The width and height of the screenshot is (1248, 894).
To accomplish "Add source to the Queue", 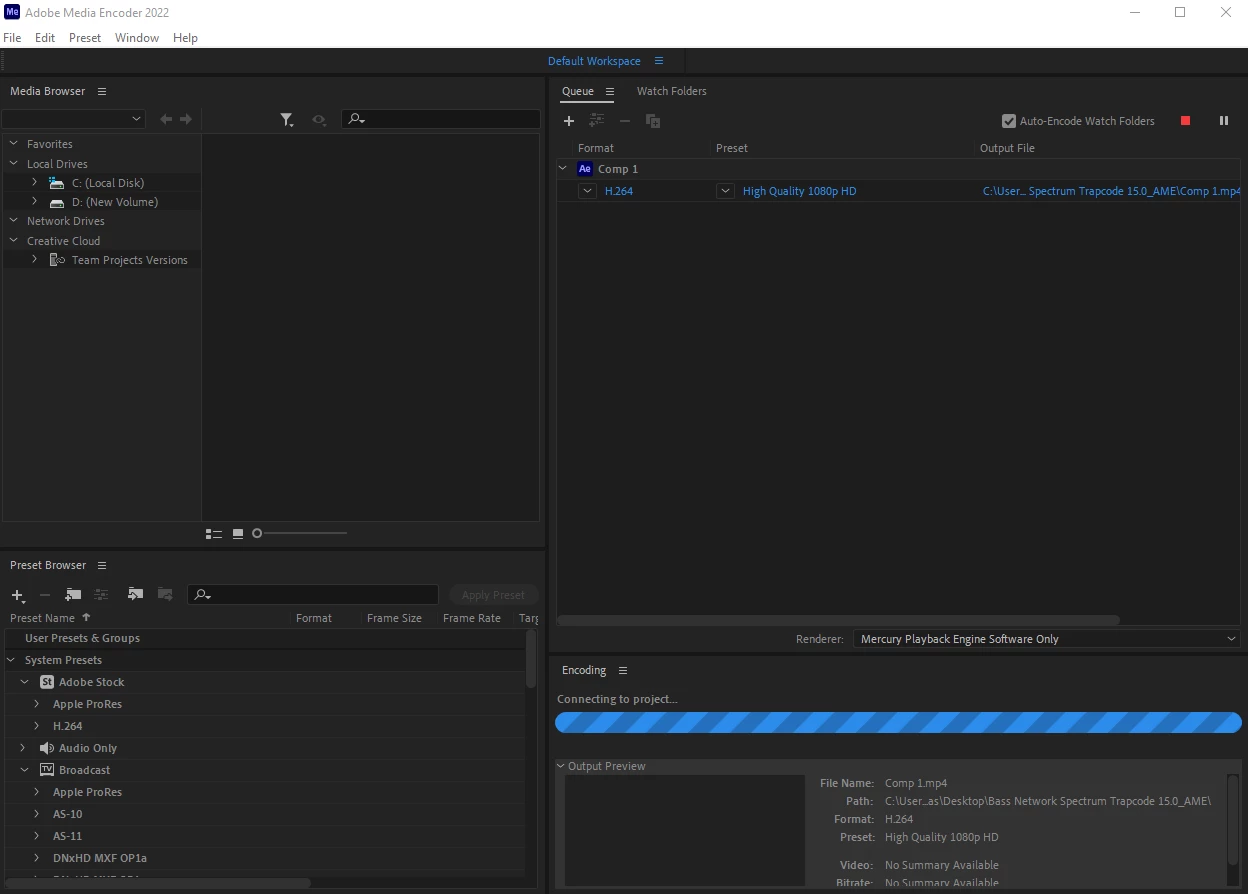I will click(x=569, y=121).
